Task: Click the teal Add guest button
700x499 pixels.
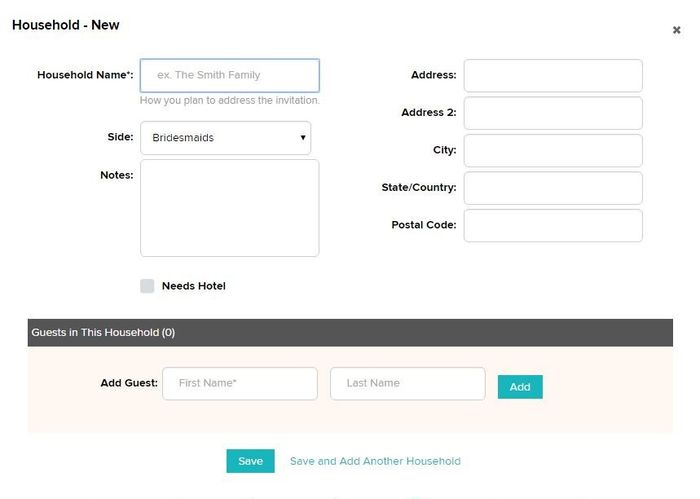Action: tap(520, 387)
